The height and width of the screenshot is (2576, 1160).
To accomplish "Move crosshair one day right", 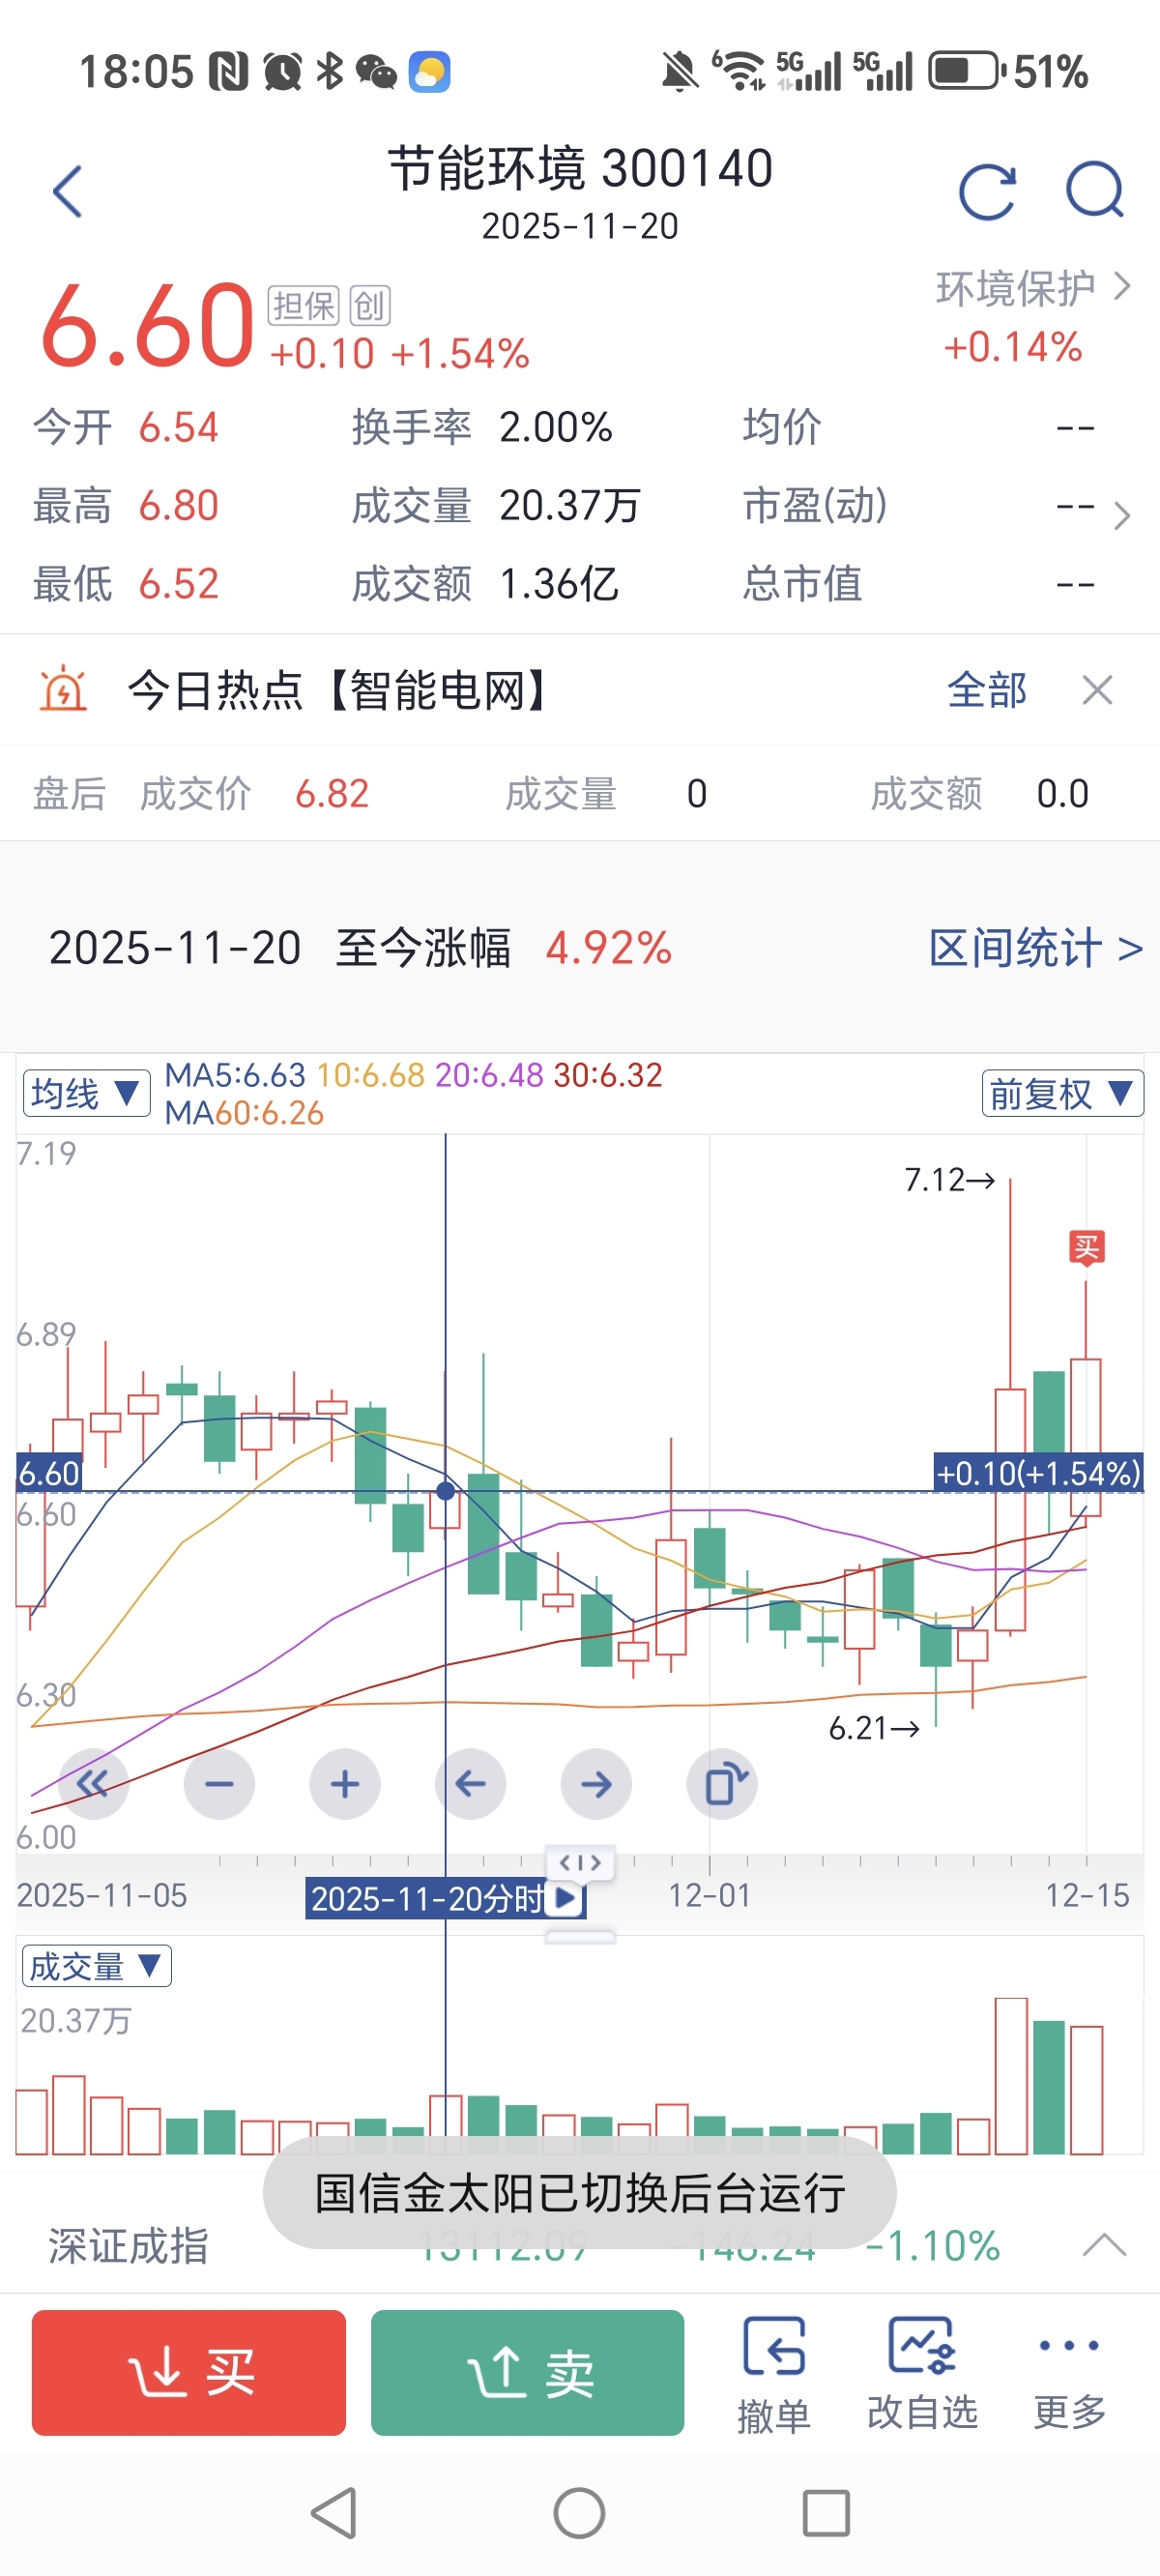I will coord(596,1784).
